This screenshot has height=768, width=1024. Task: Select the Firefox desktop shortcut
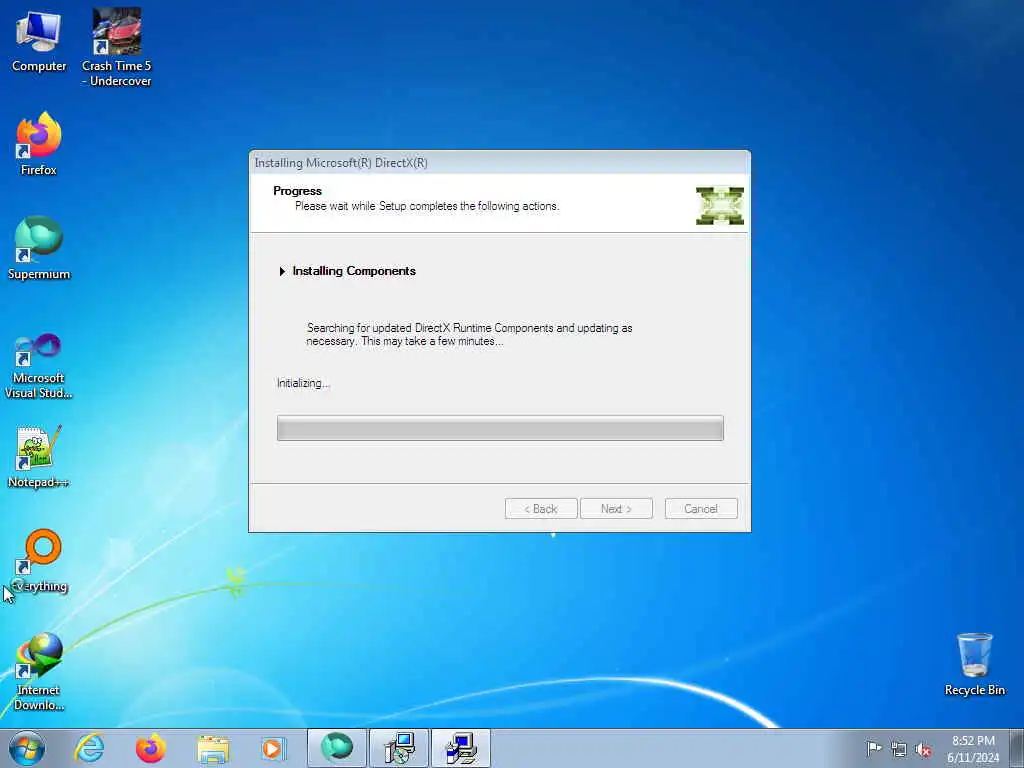pyautogui.click(x=39, y=144)
